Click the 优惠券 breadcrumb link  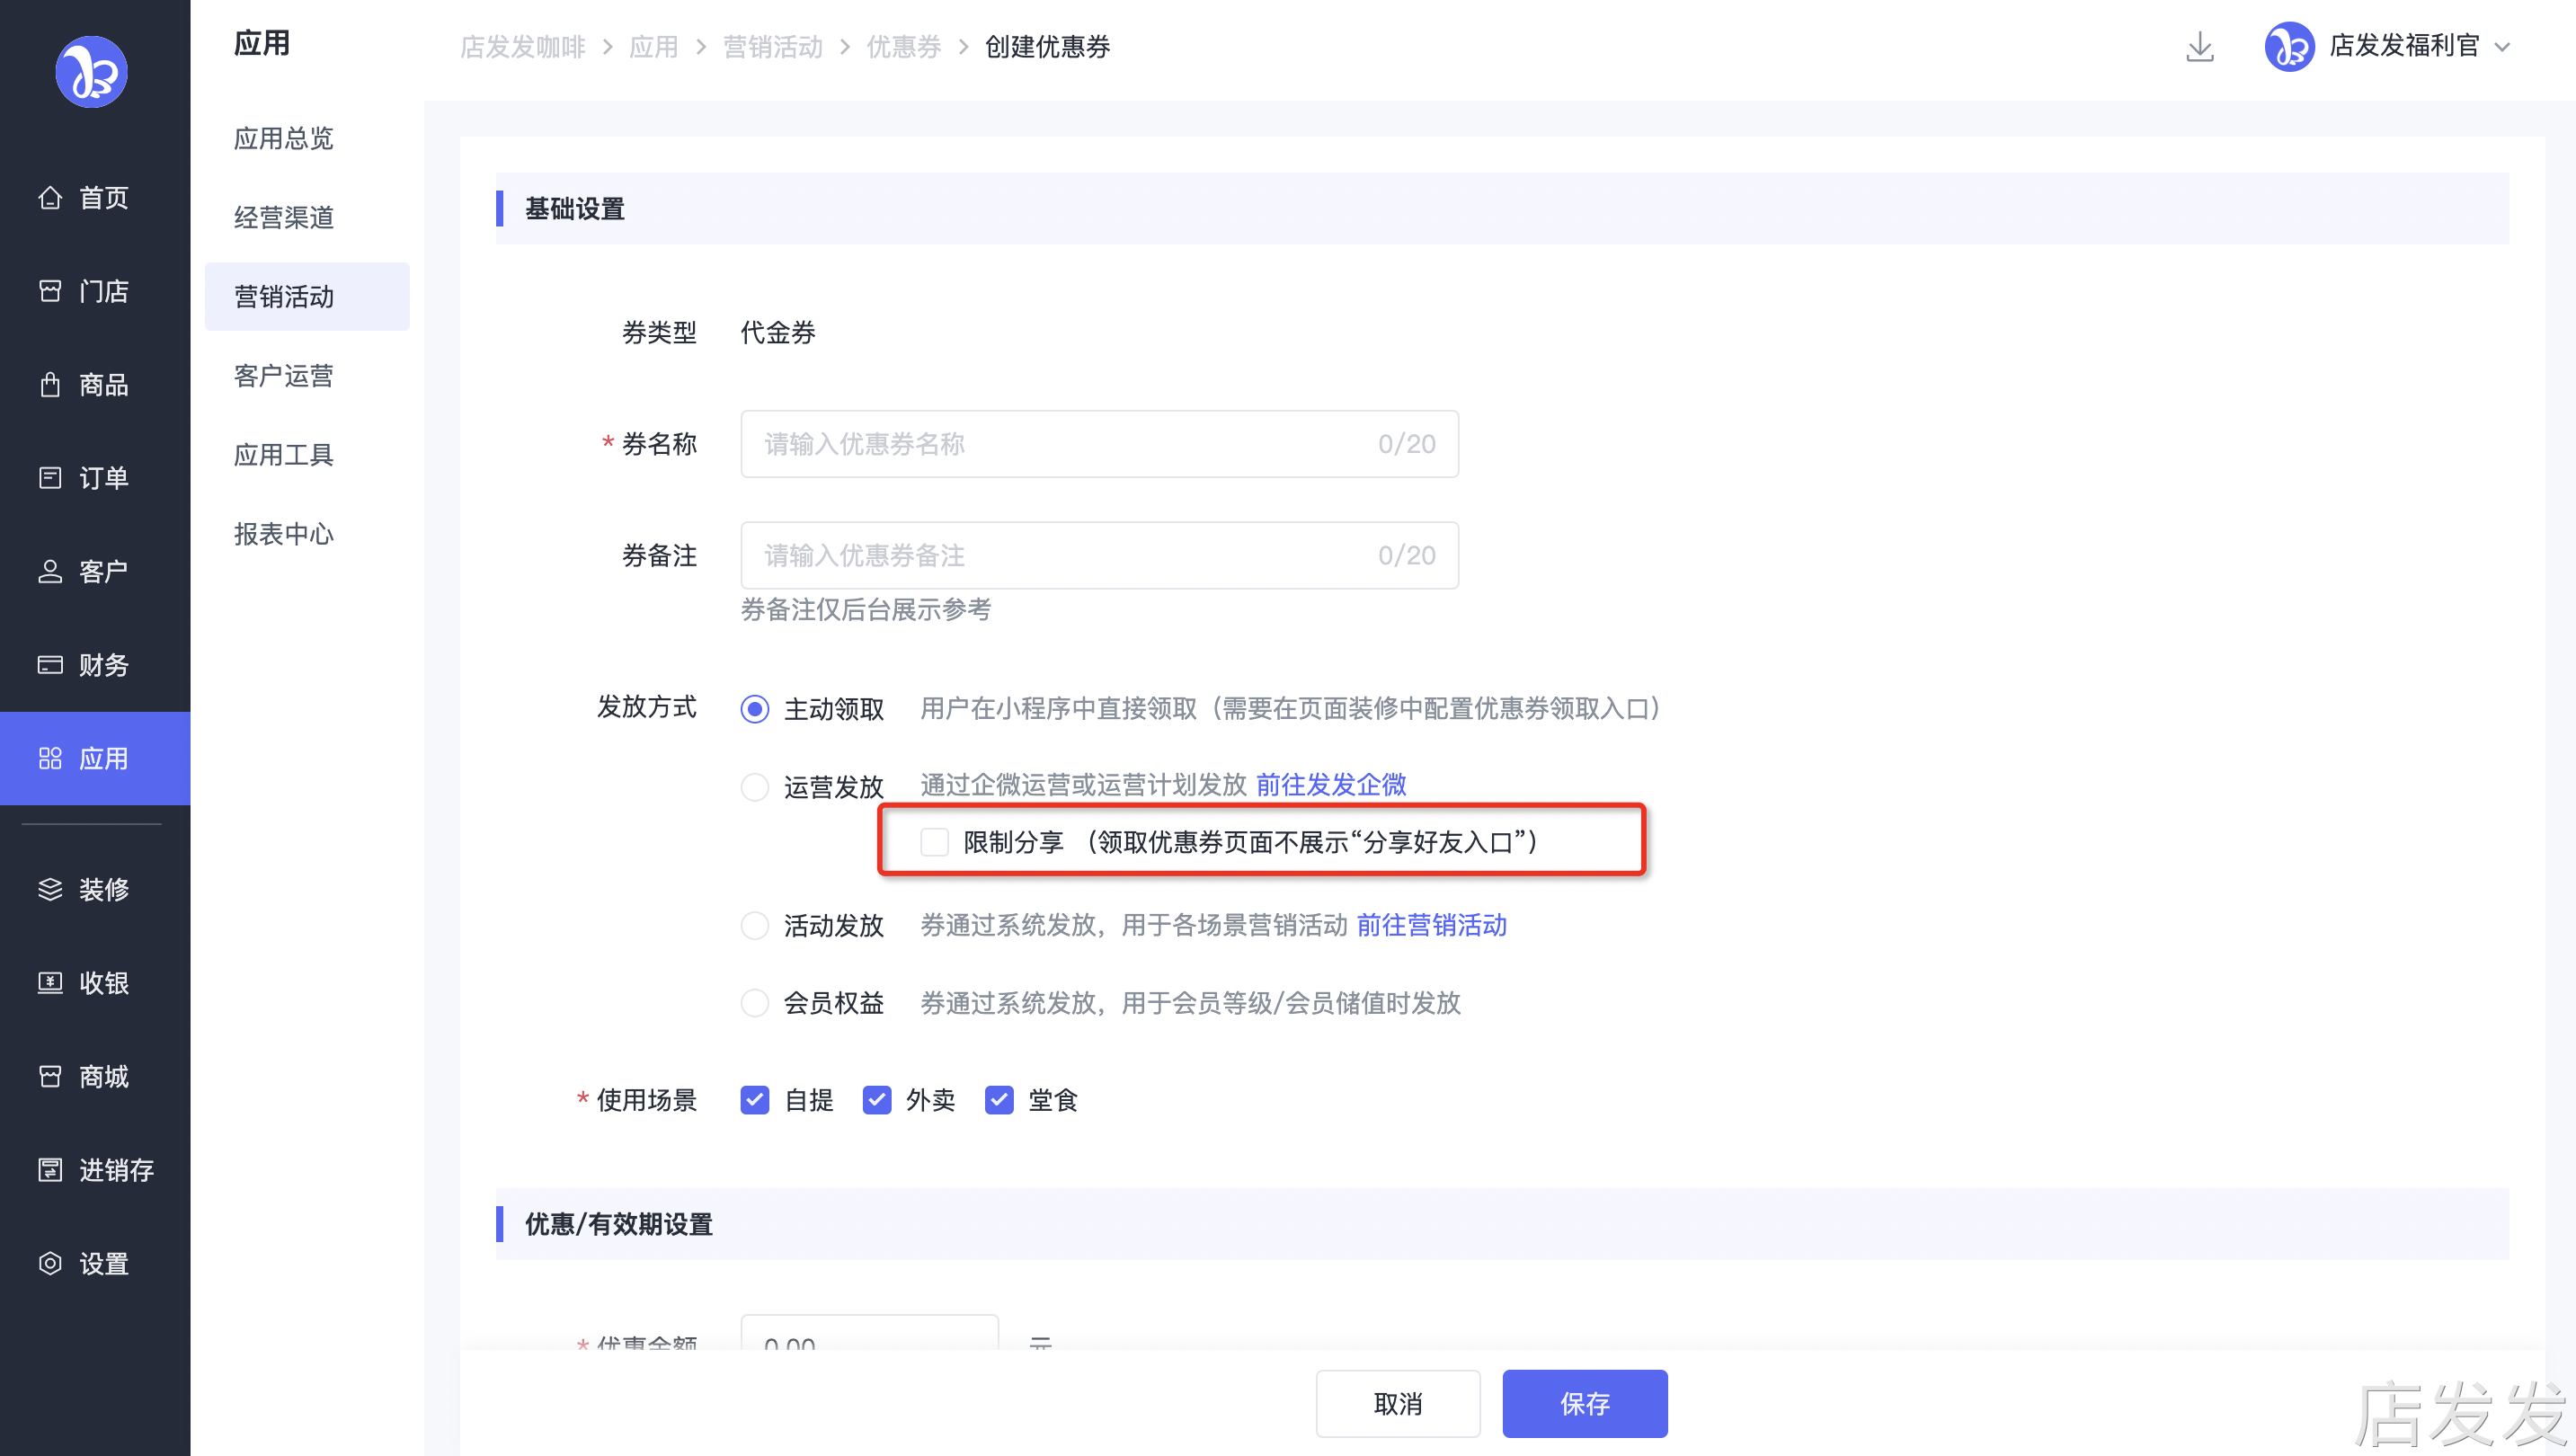903,47
